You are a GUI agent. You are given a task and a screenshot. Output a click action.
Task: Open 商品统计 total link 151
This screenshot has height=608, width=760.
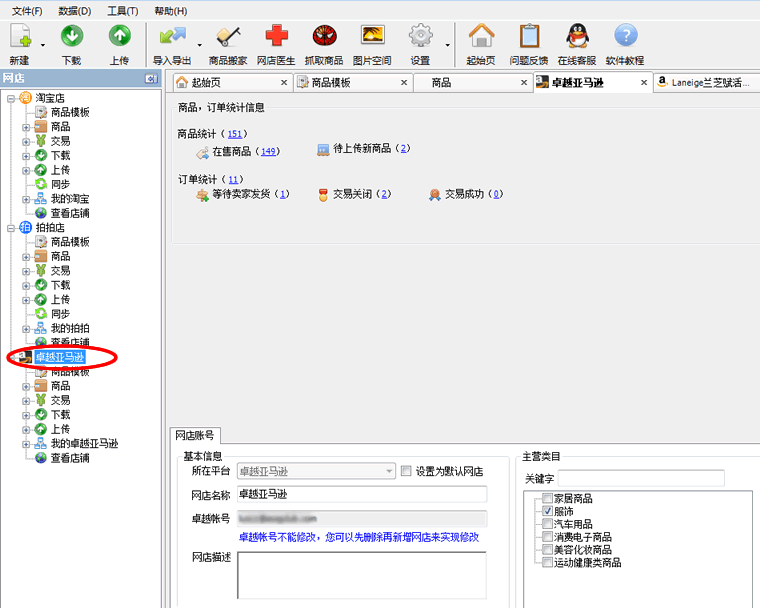coord(235,134)
